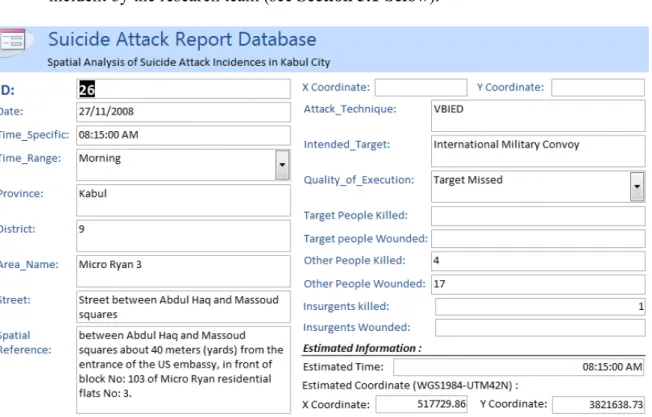Click the Insurgents Wounded label
The width and height of the screenshot is (652, 417).
[356, 328]
